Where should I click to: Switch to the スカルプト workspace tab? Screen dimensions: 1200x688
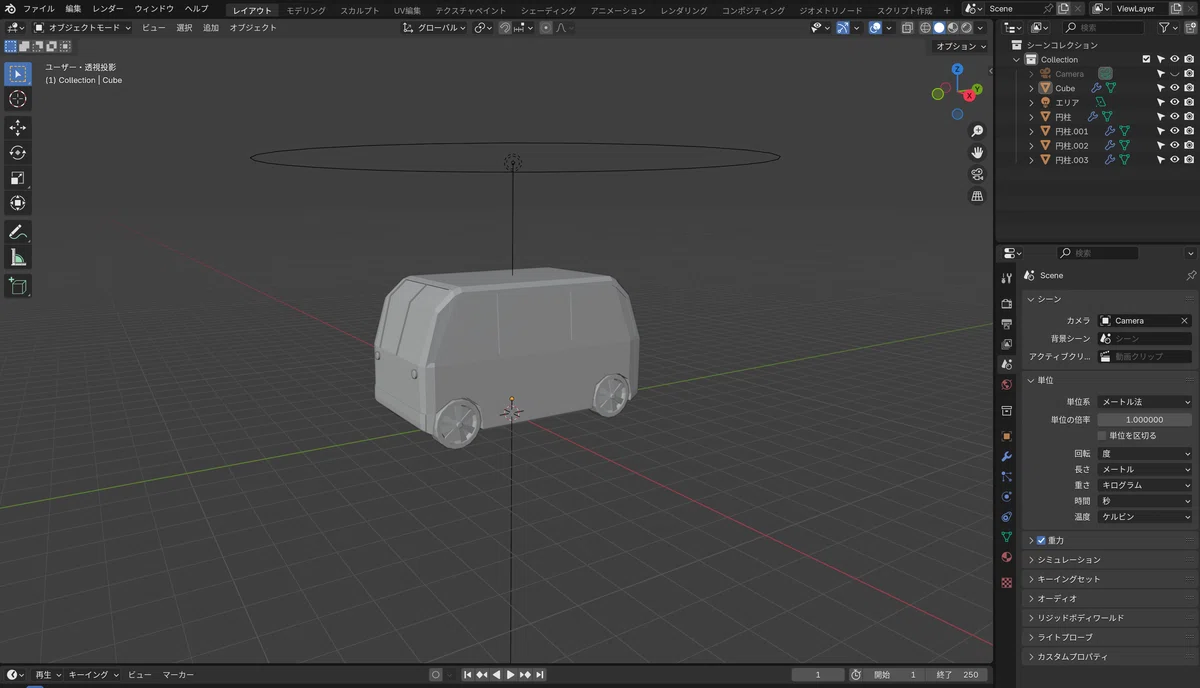360,10
